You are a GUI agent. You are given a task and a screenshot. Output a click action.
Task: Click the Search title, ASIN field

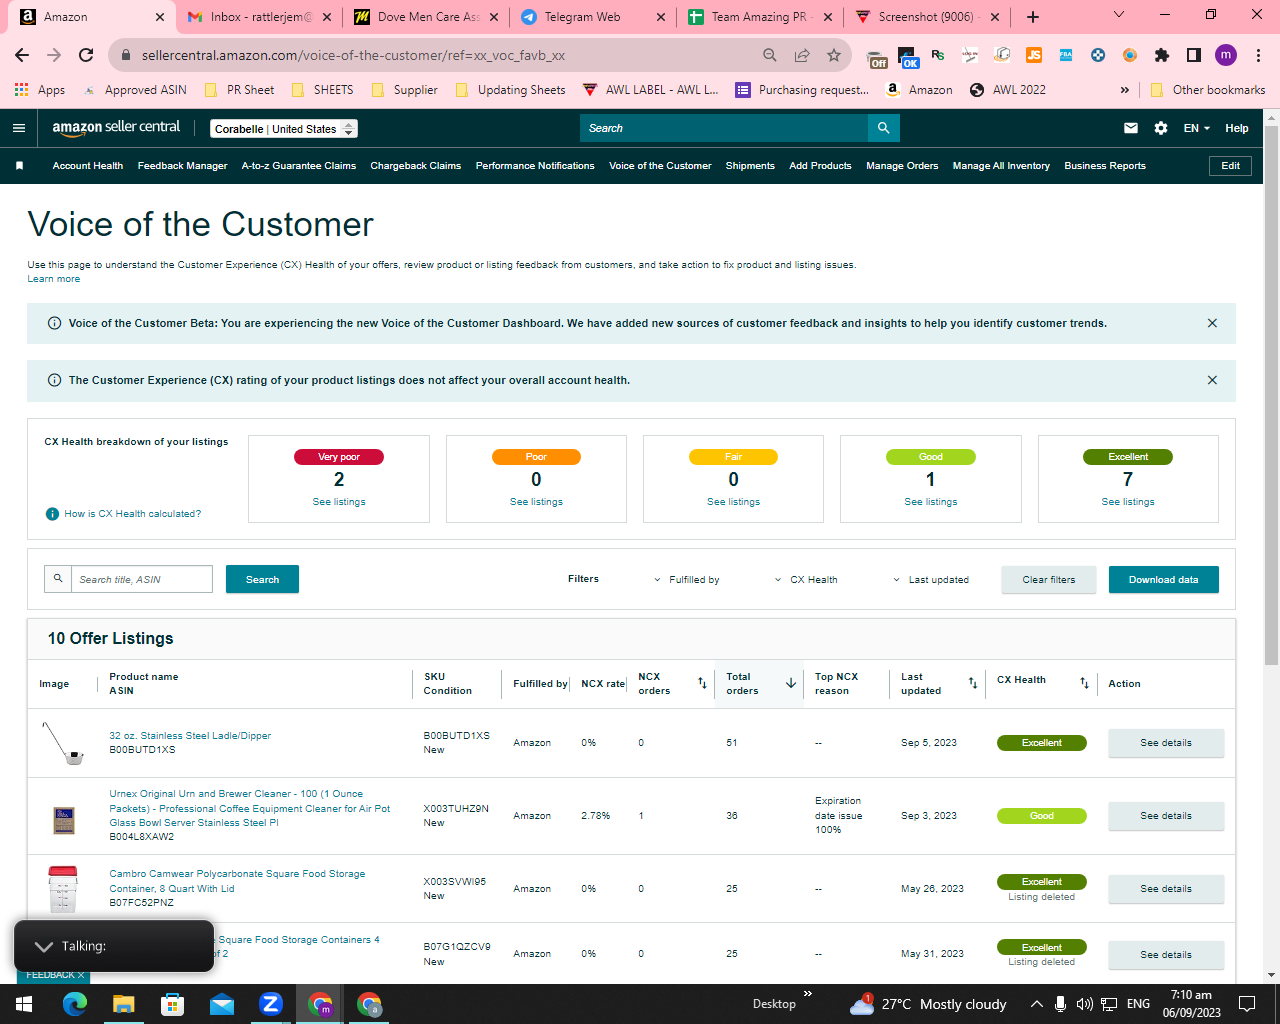141,580
